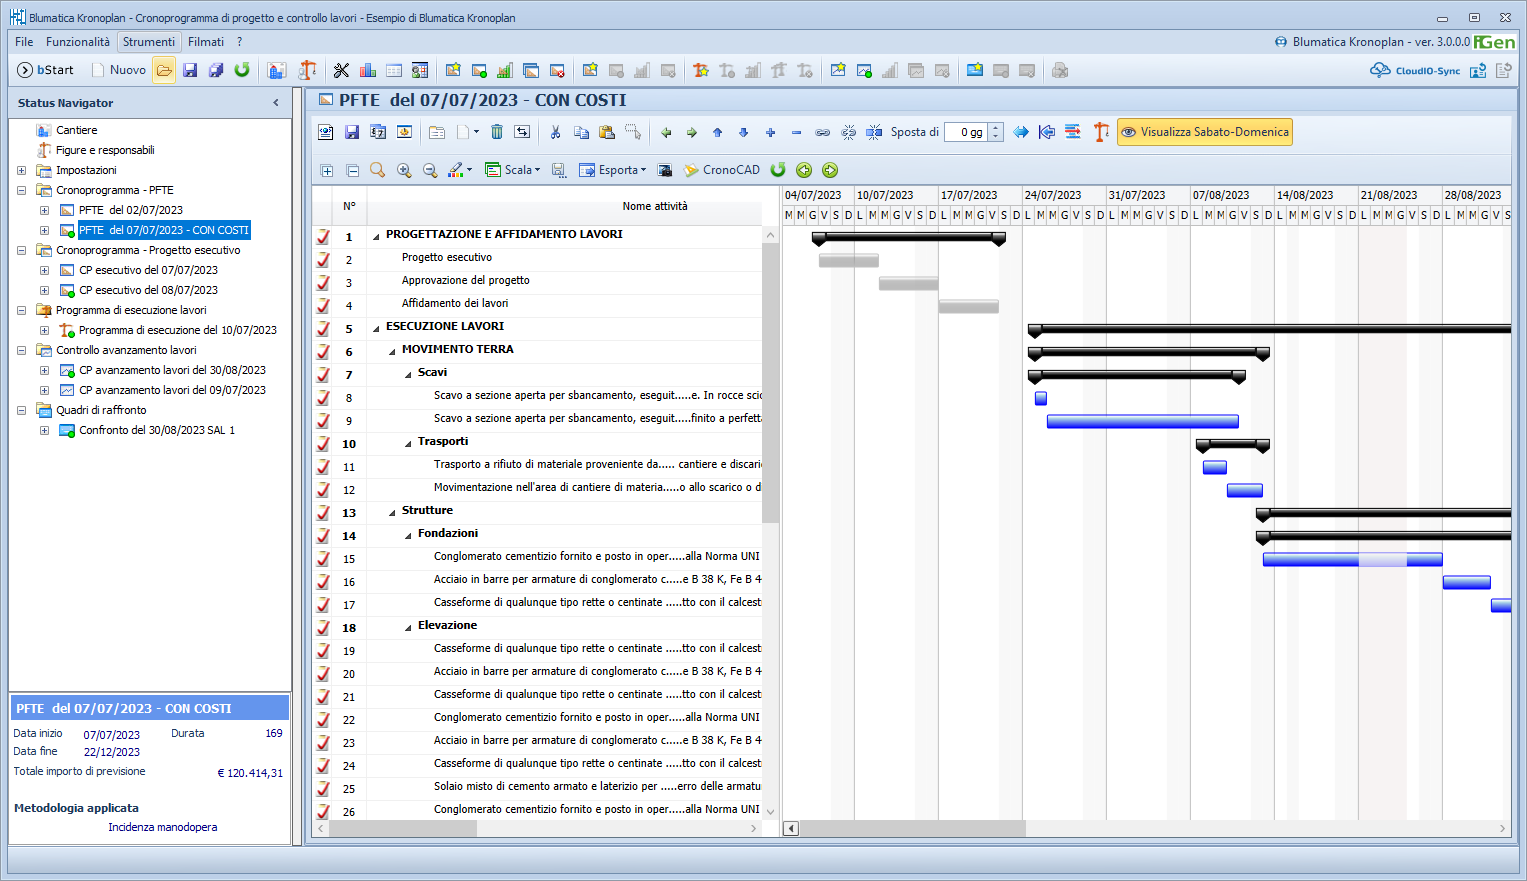Toggle red checkmark for row 26
The image size is (1527, 881).
tap(323, 812)
